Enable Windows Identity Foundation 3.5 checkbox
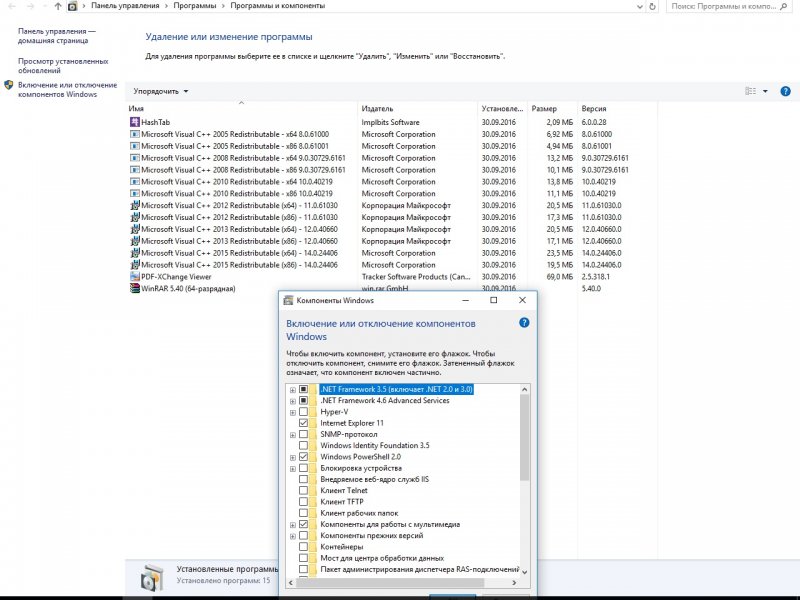The image size is (800, 600). [x=304, y=445]
